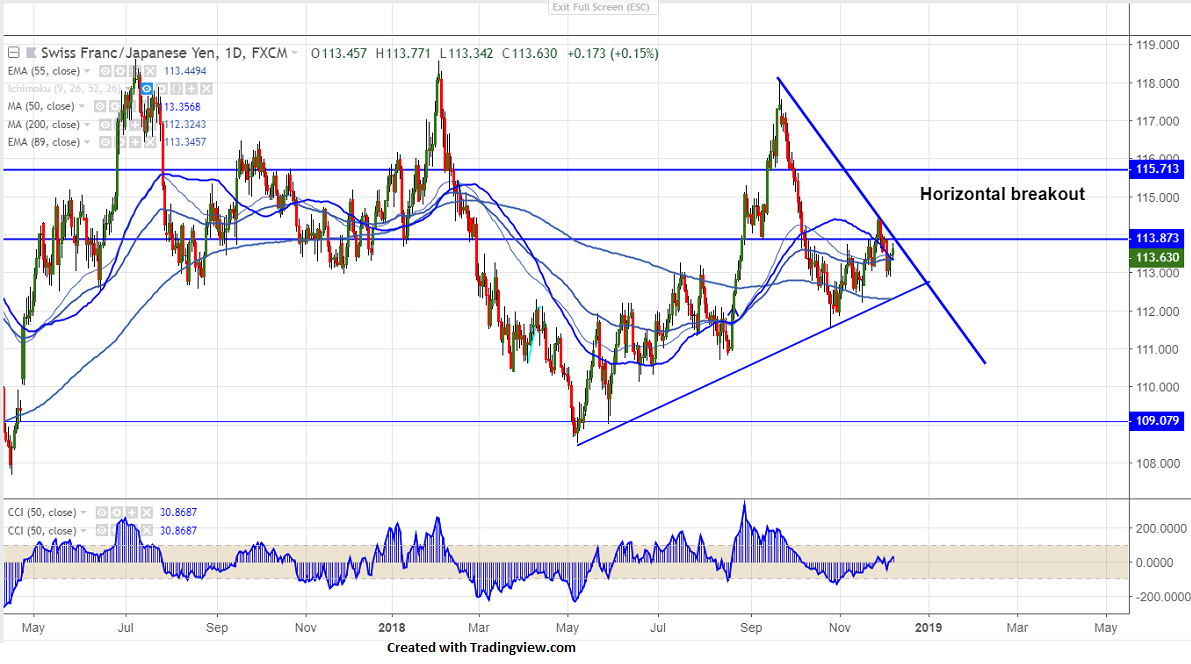
Task: Click the 113.873 horizontal line price label
Action: (x=1157, y=239)
